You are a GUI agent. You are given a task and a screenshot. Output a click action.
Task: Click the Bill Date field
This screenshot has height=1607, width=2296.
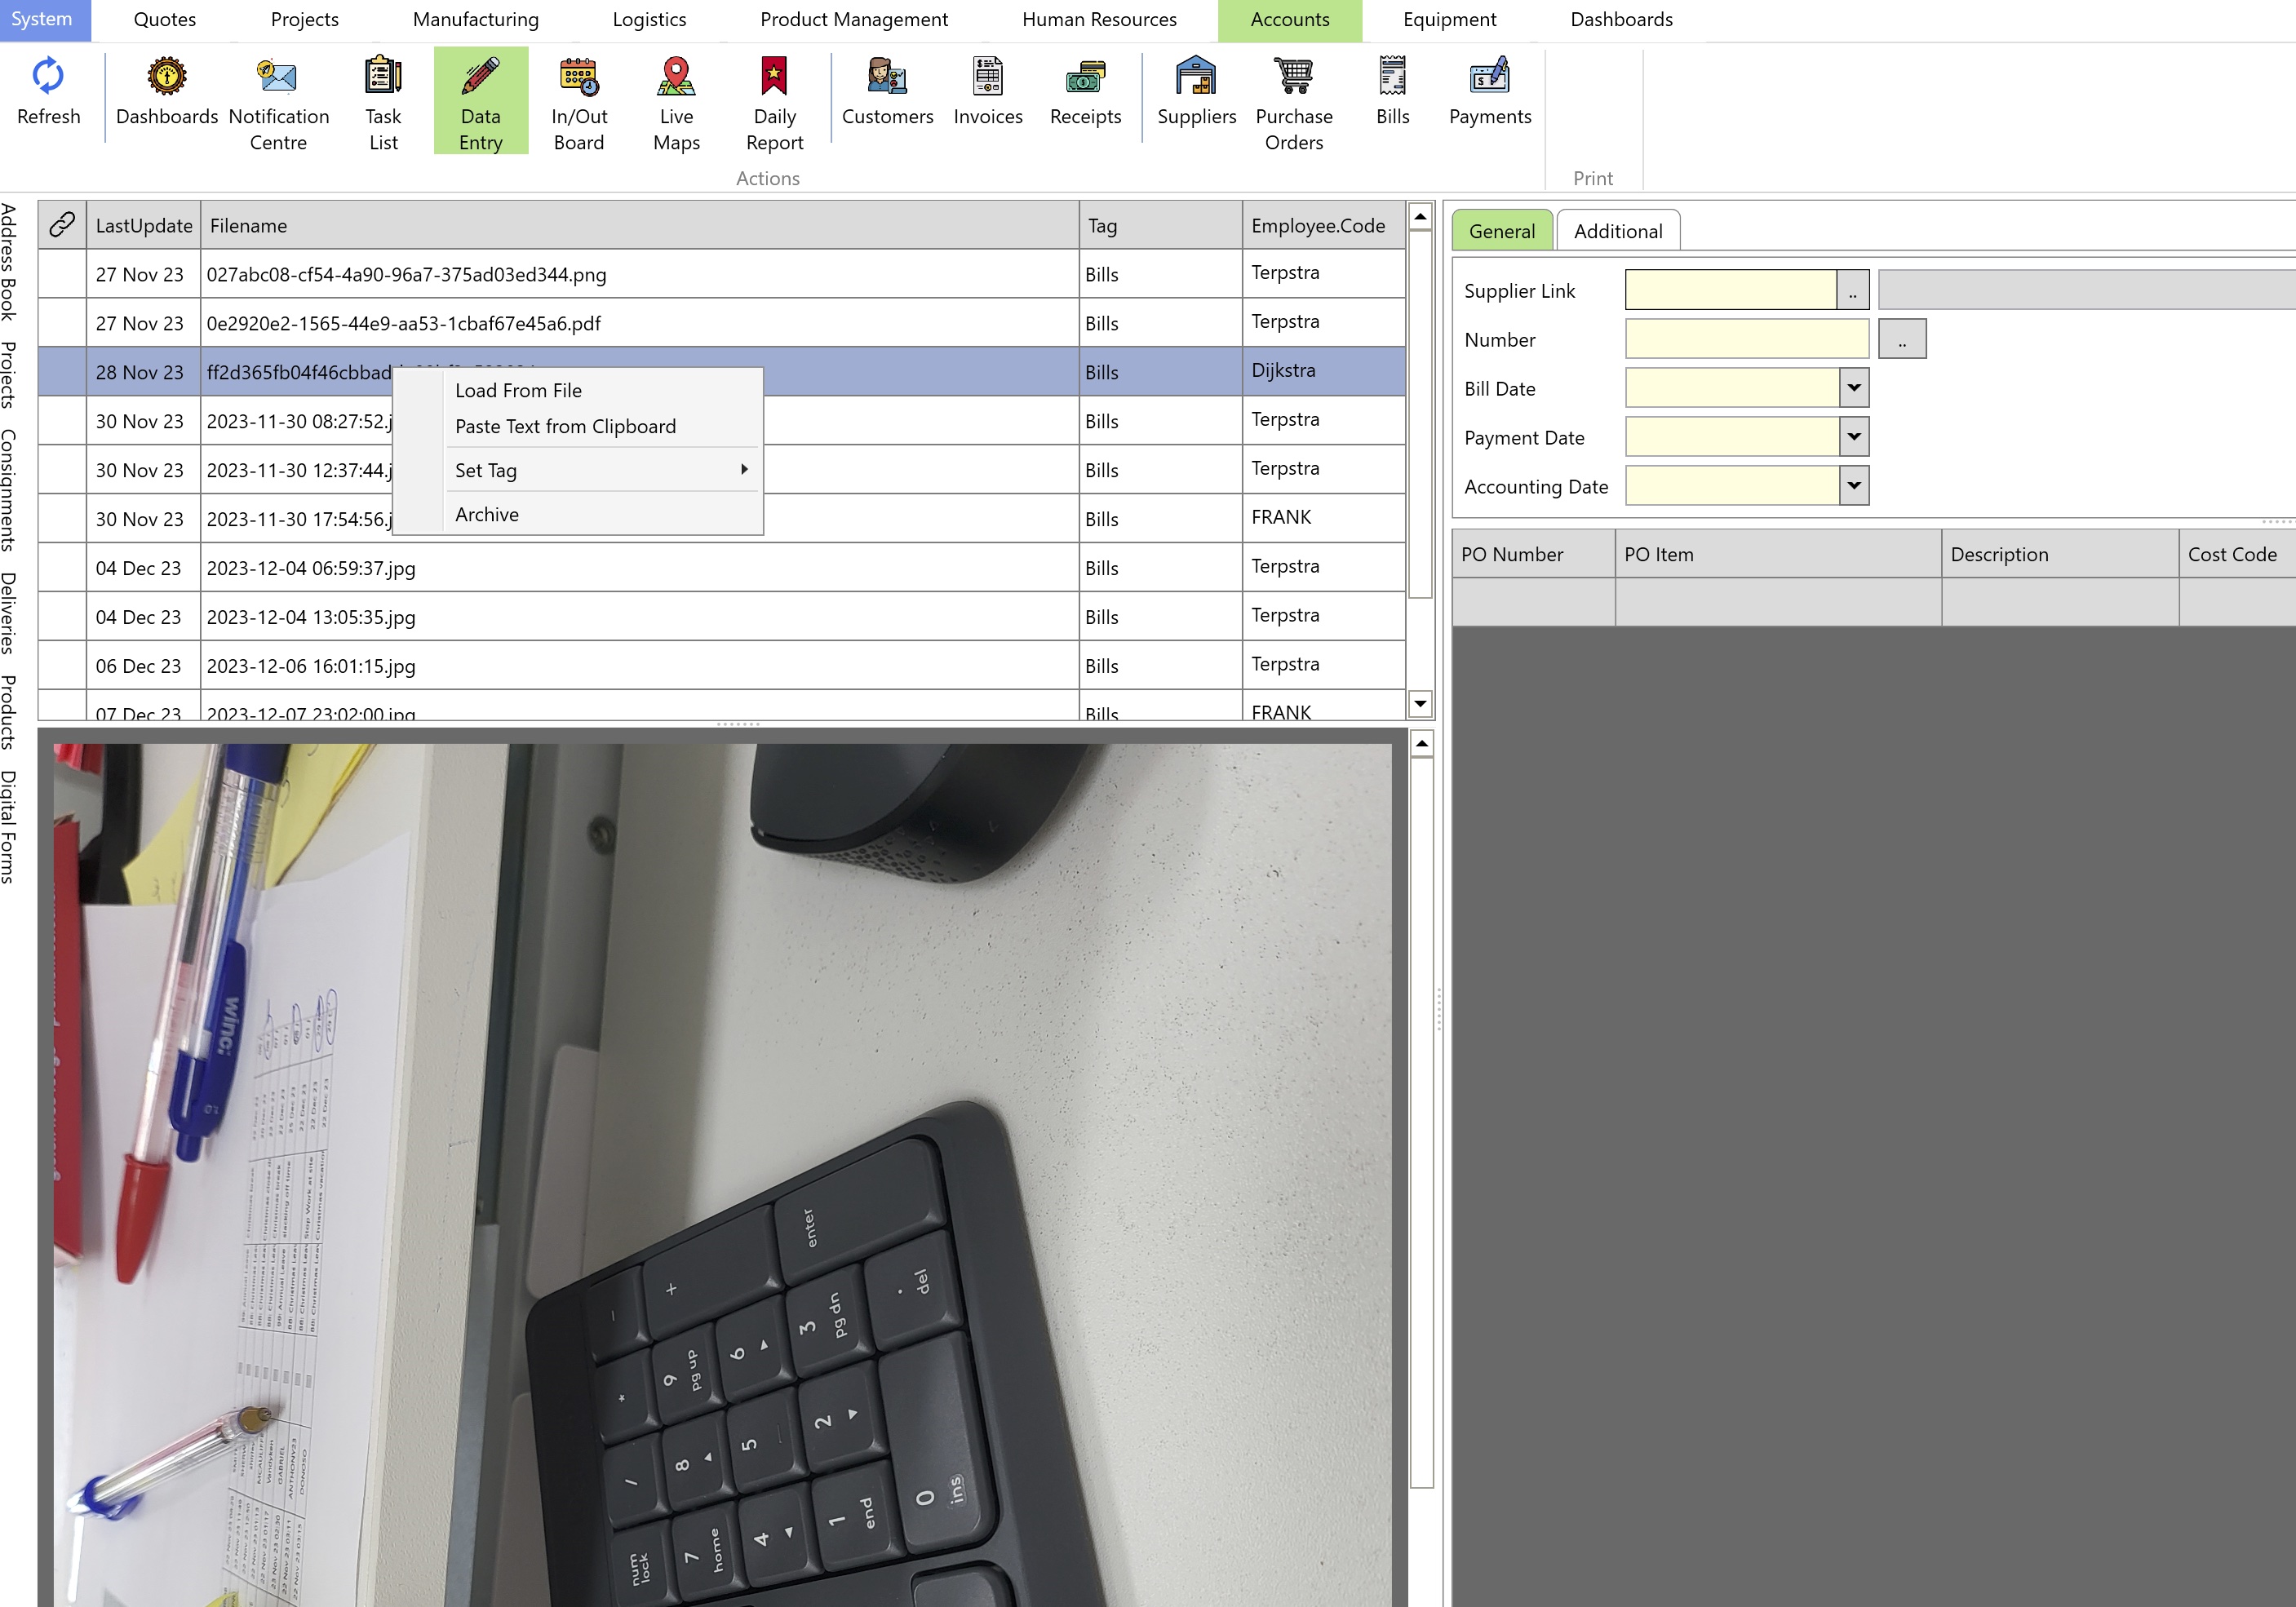click(1732, 388)
